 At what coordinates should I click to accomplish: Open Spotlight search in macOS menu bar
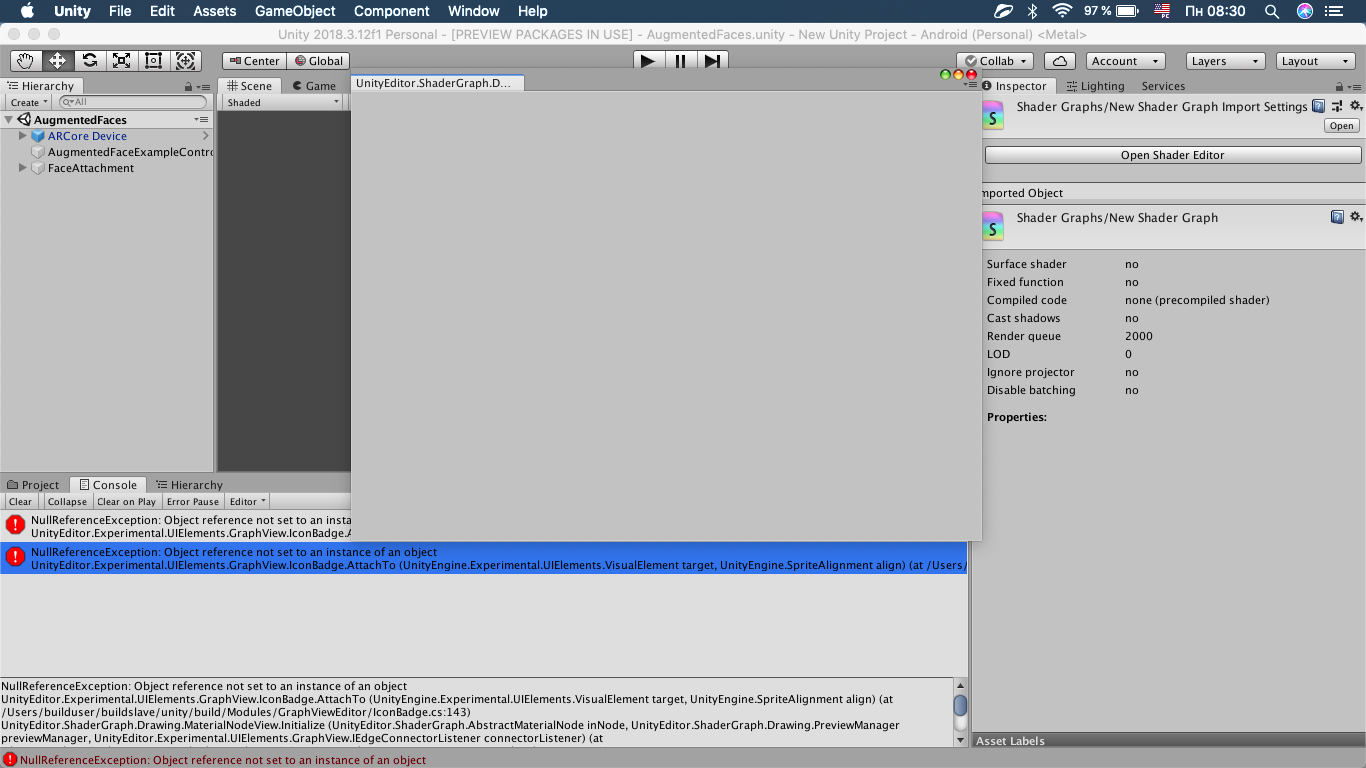(x=1272, y=11)
